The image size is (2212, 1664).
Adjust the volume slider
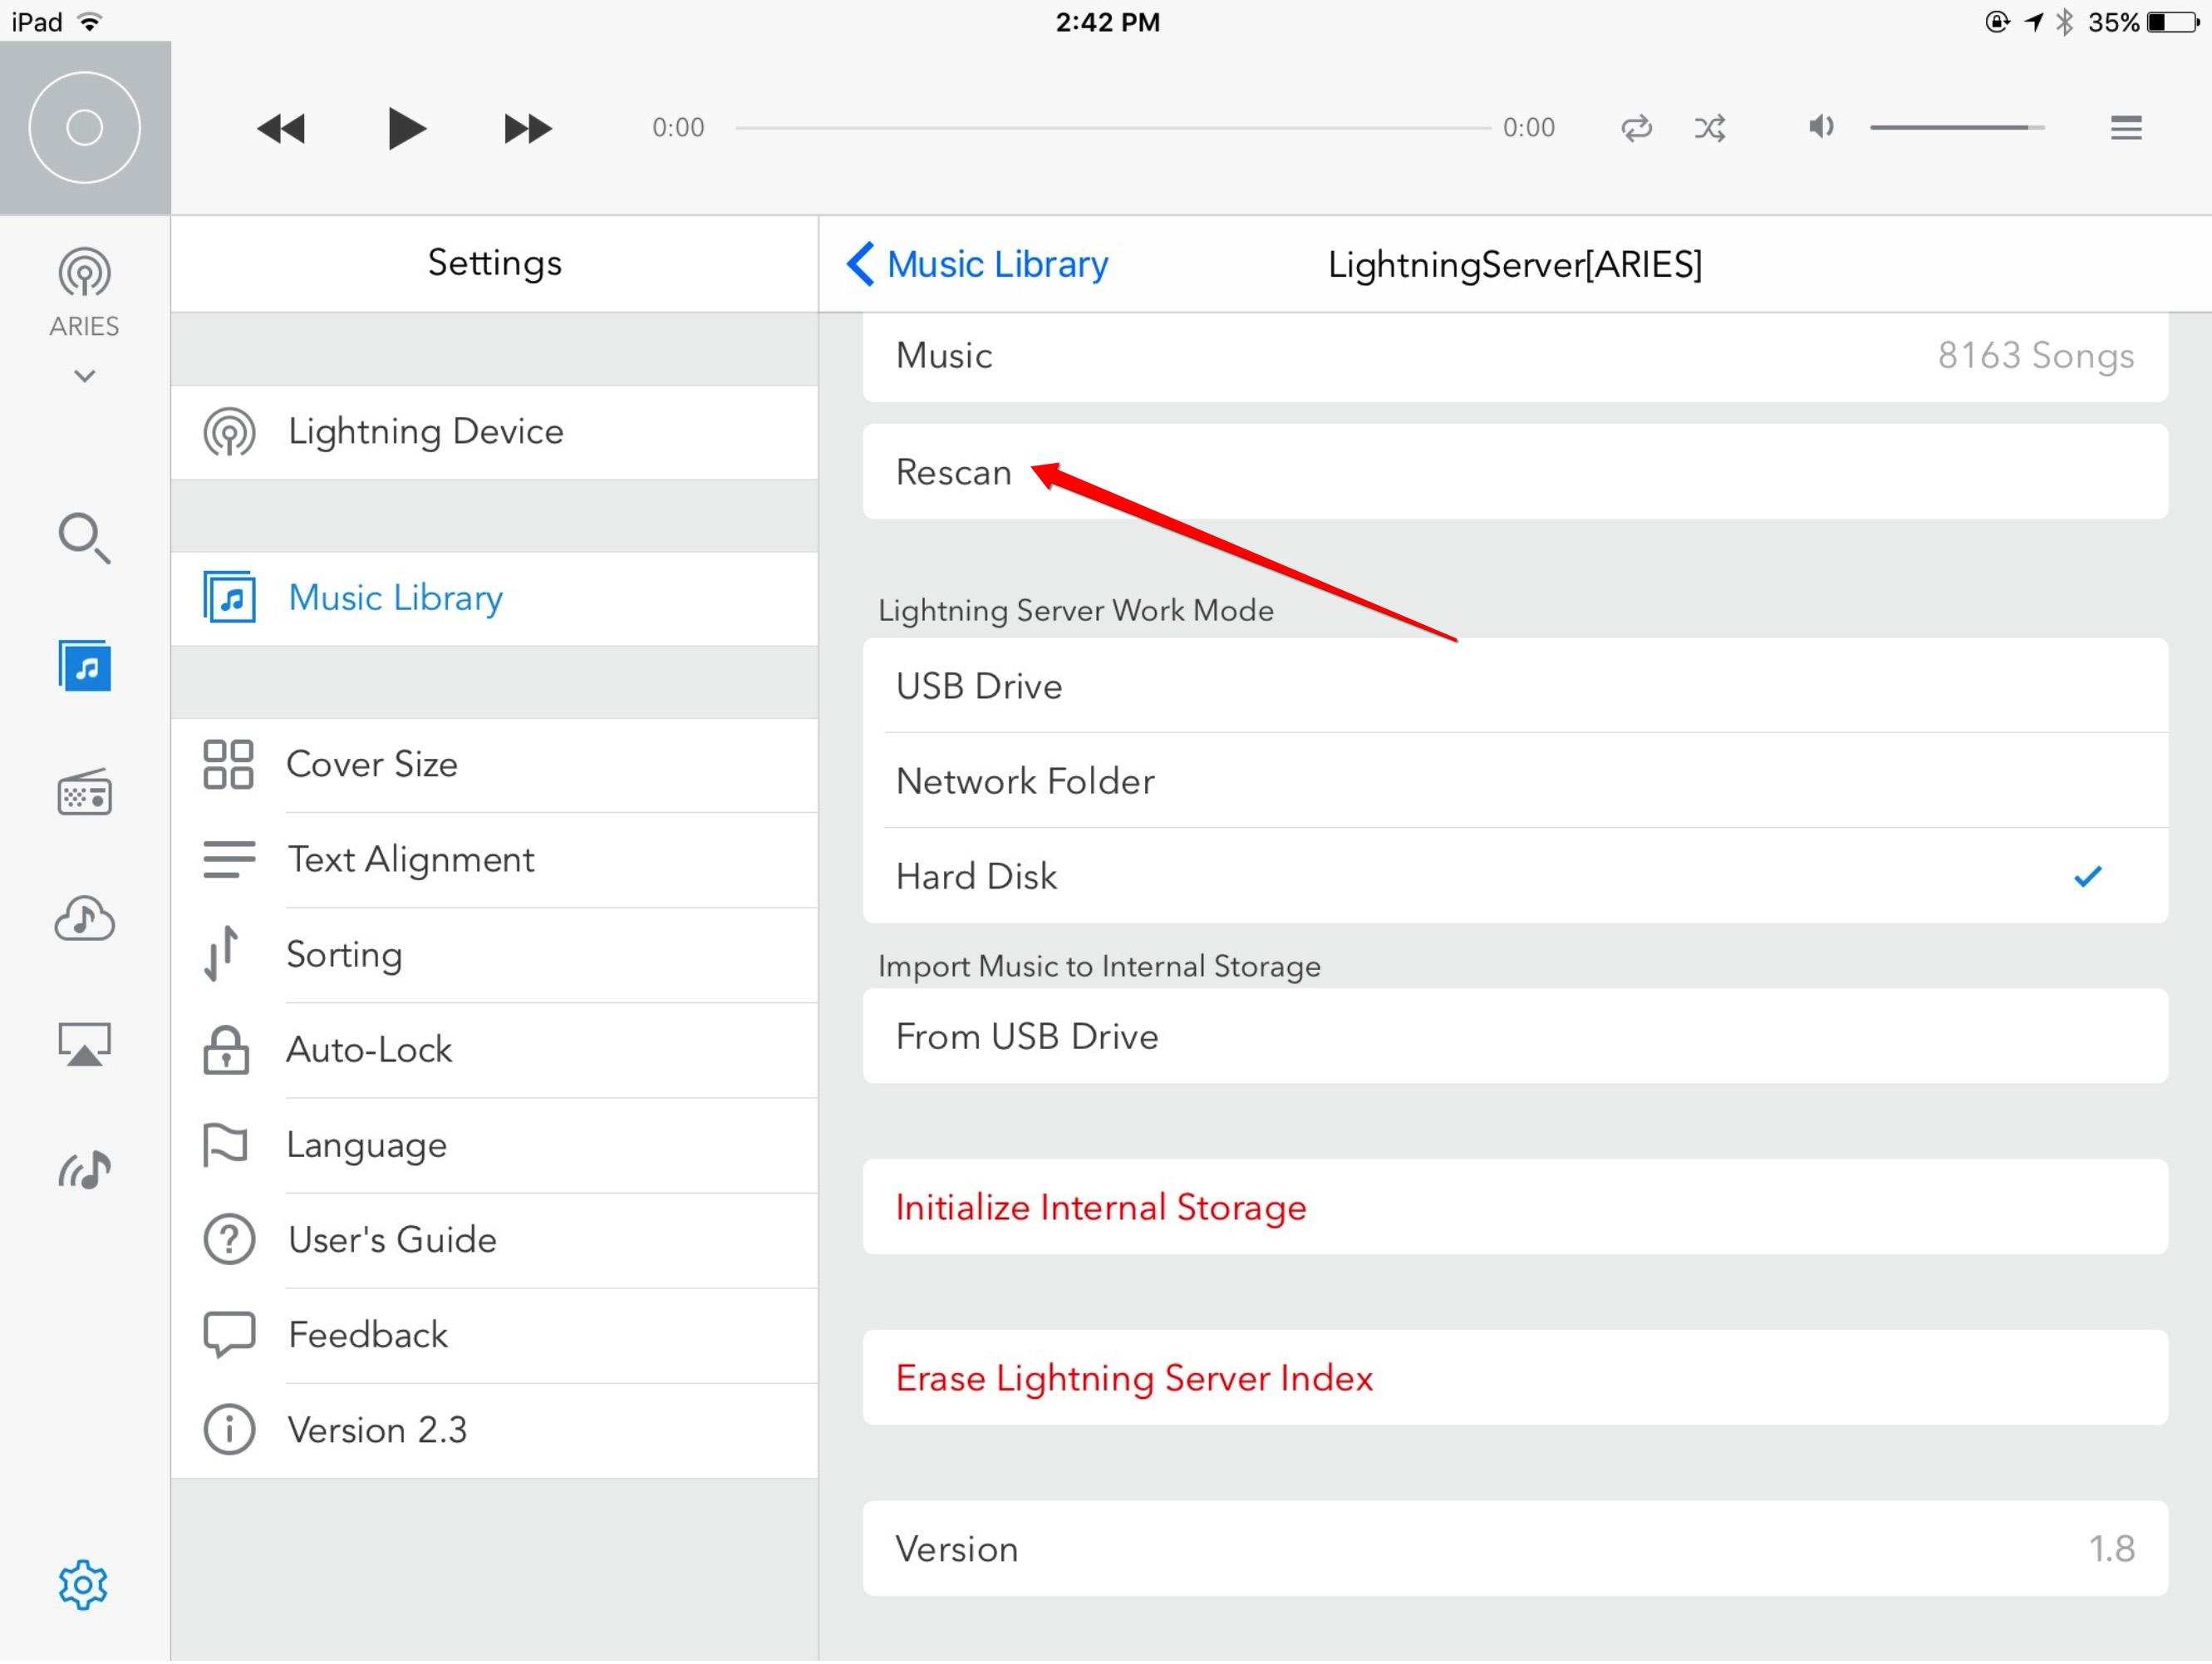click(x=1956, y=128)
